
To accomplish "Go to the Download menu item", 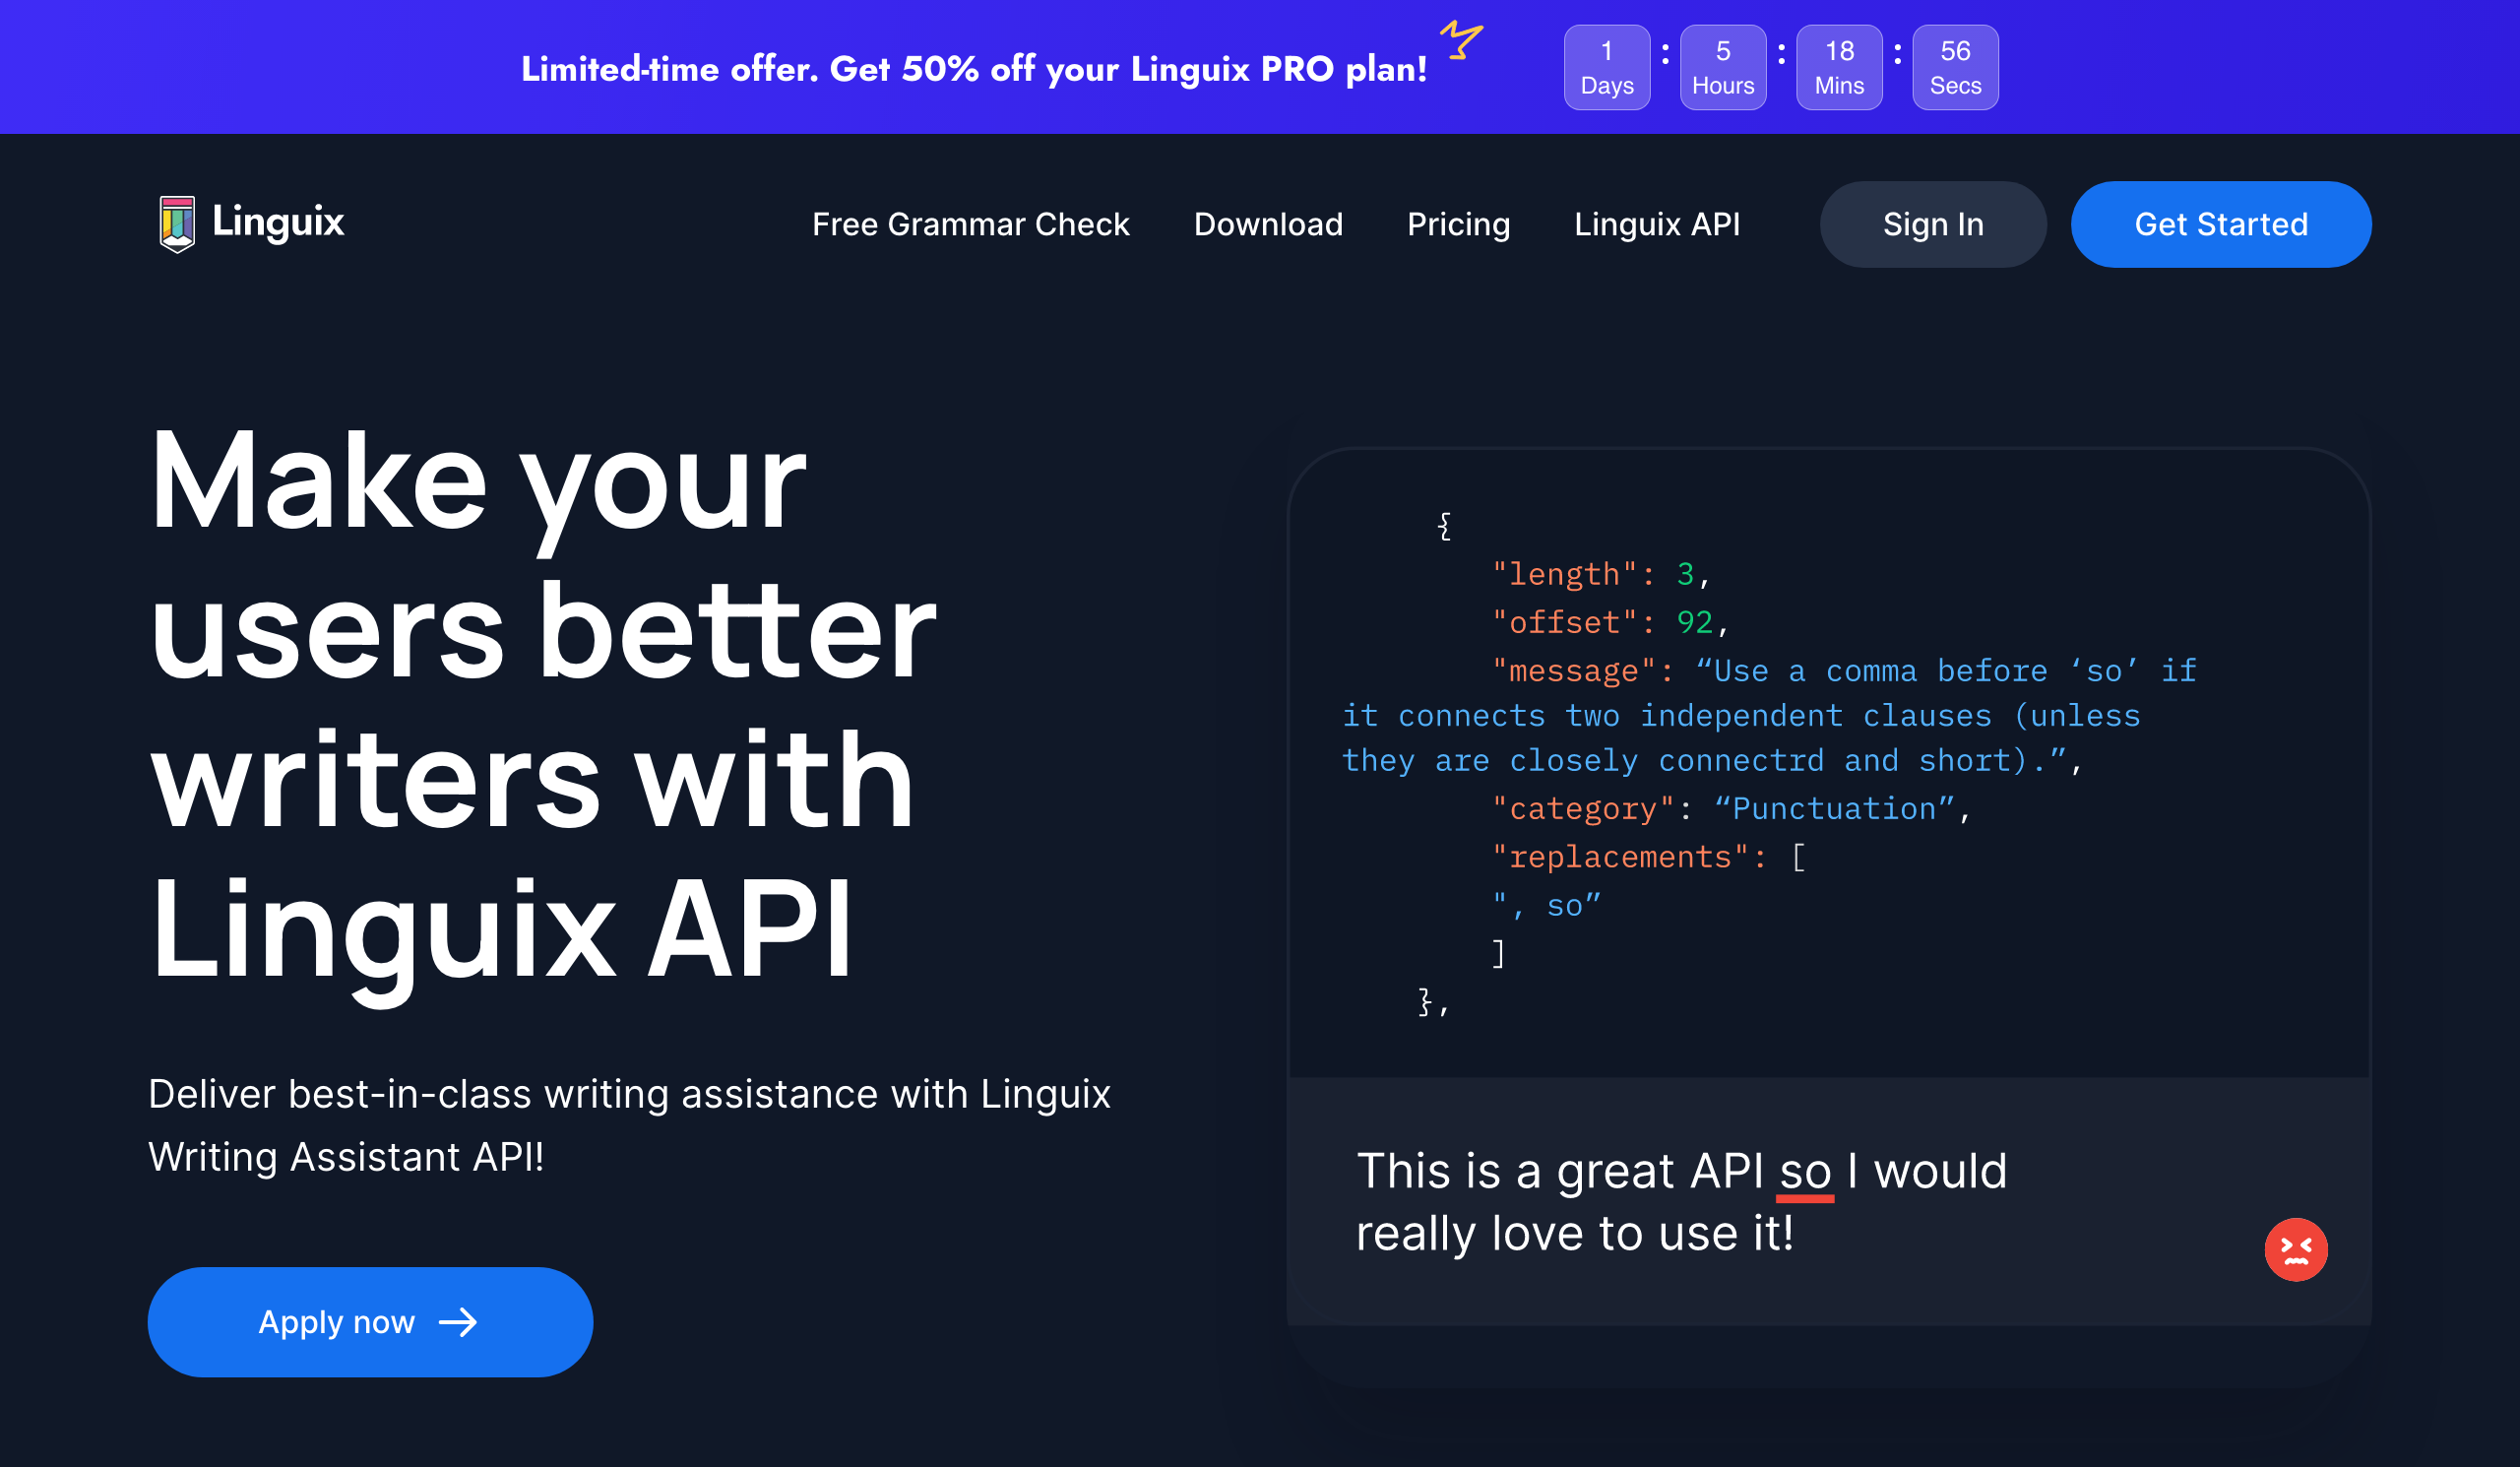I will pos(1268,224).
